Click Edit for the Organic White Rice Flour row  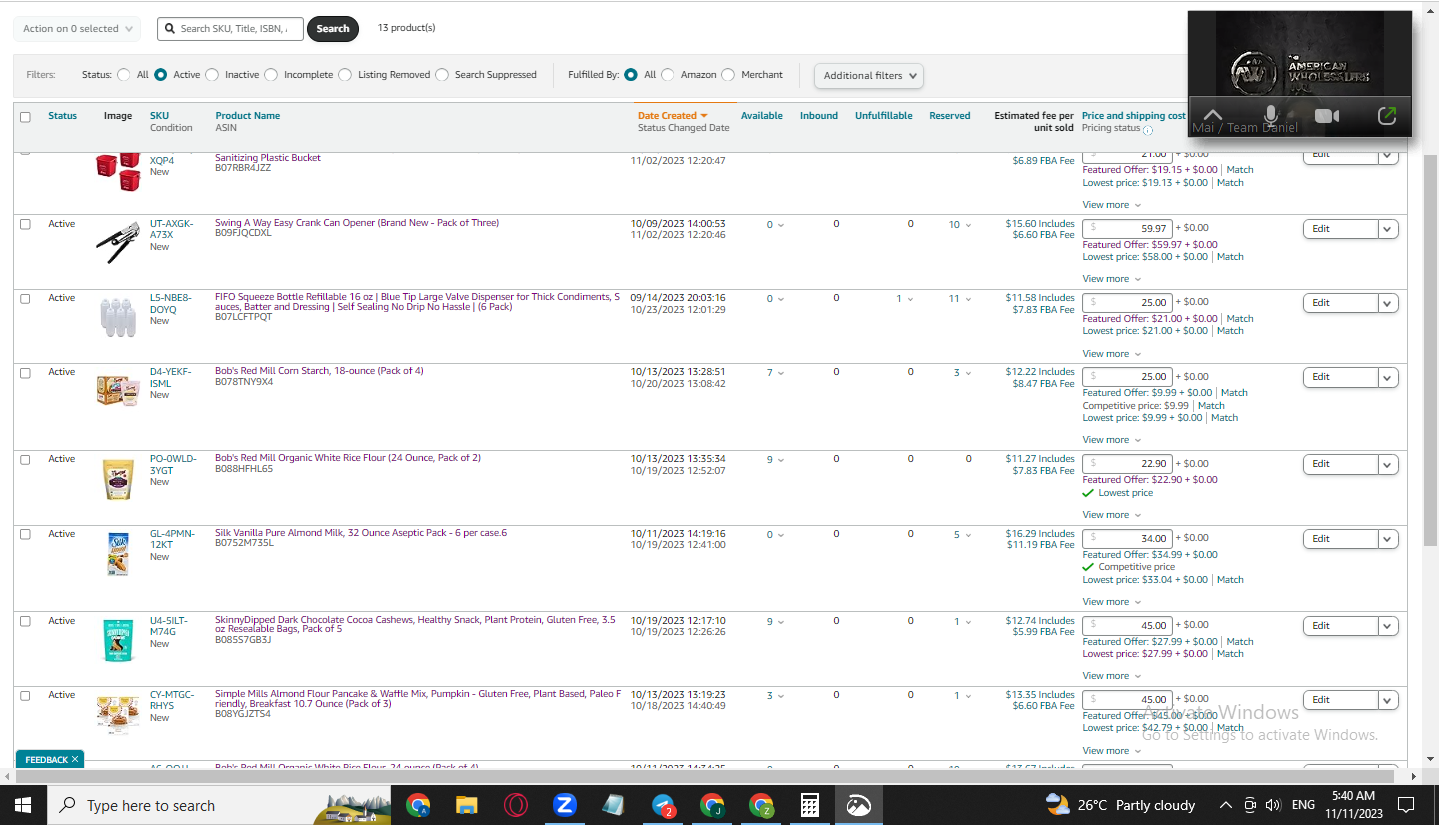click(1341, 464)
